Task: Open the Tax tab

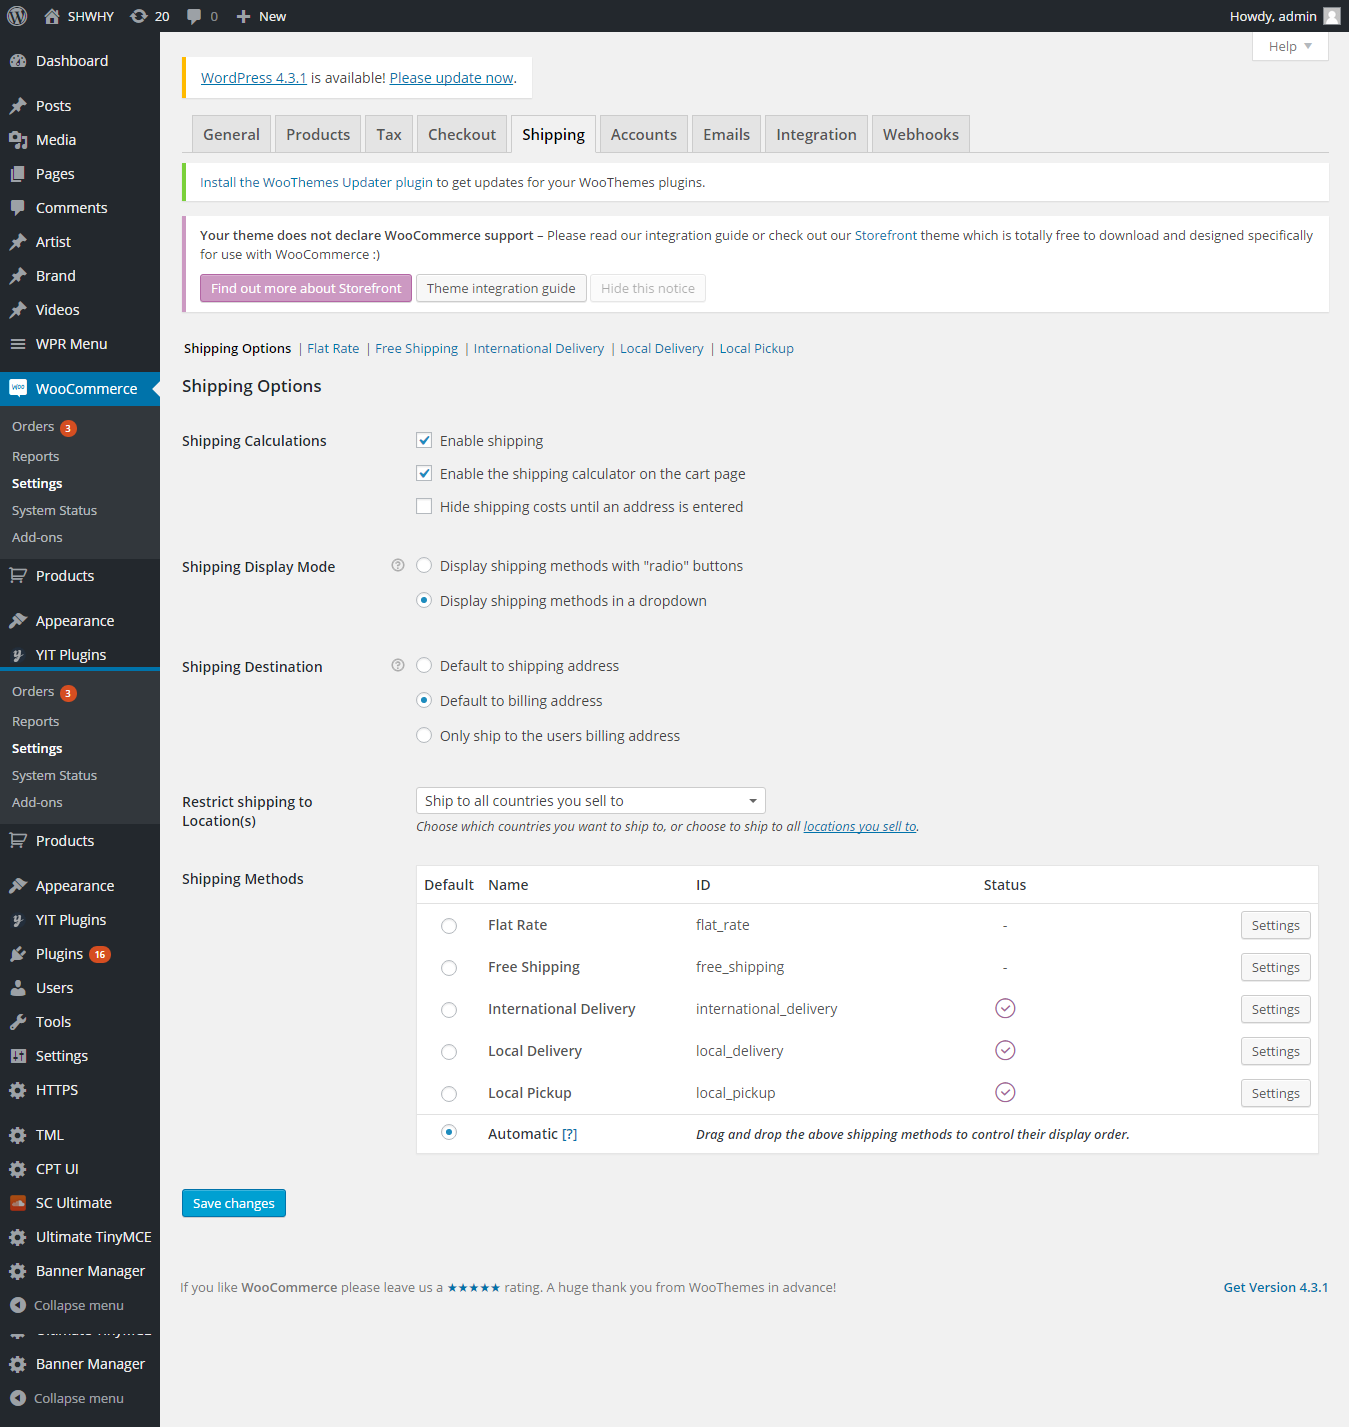Action: (x=389, y=134)
